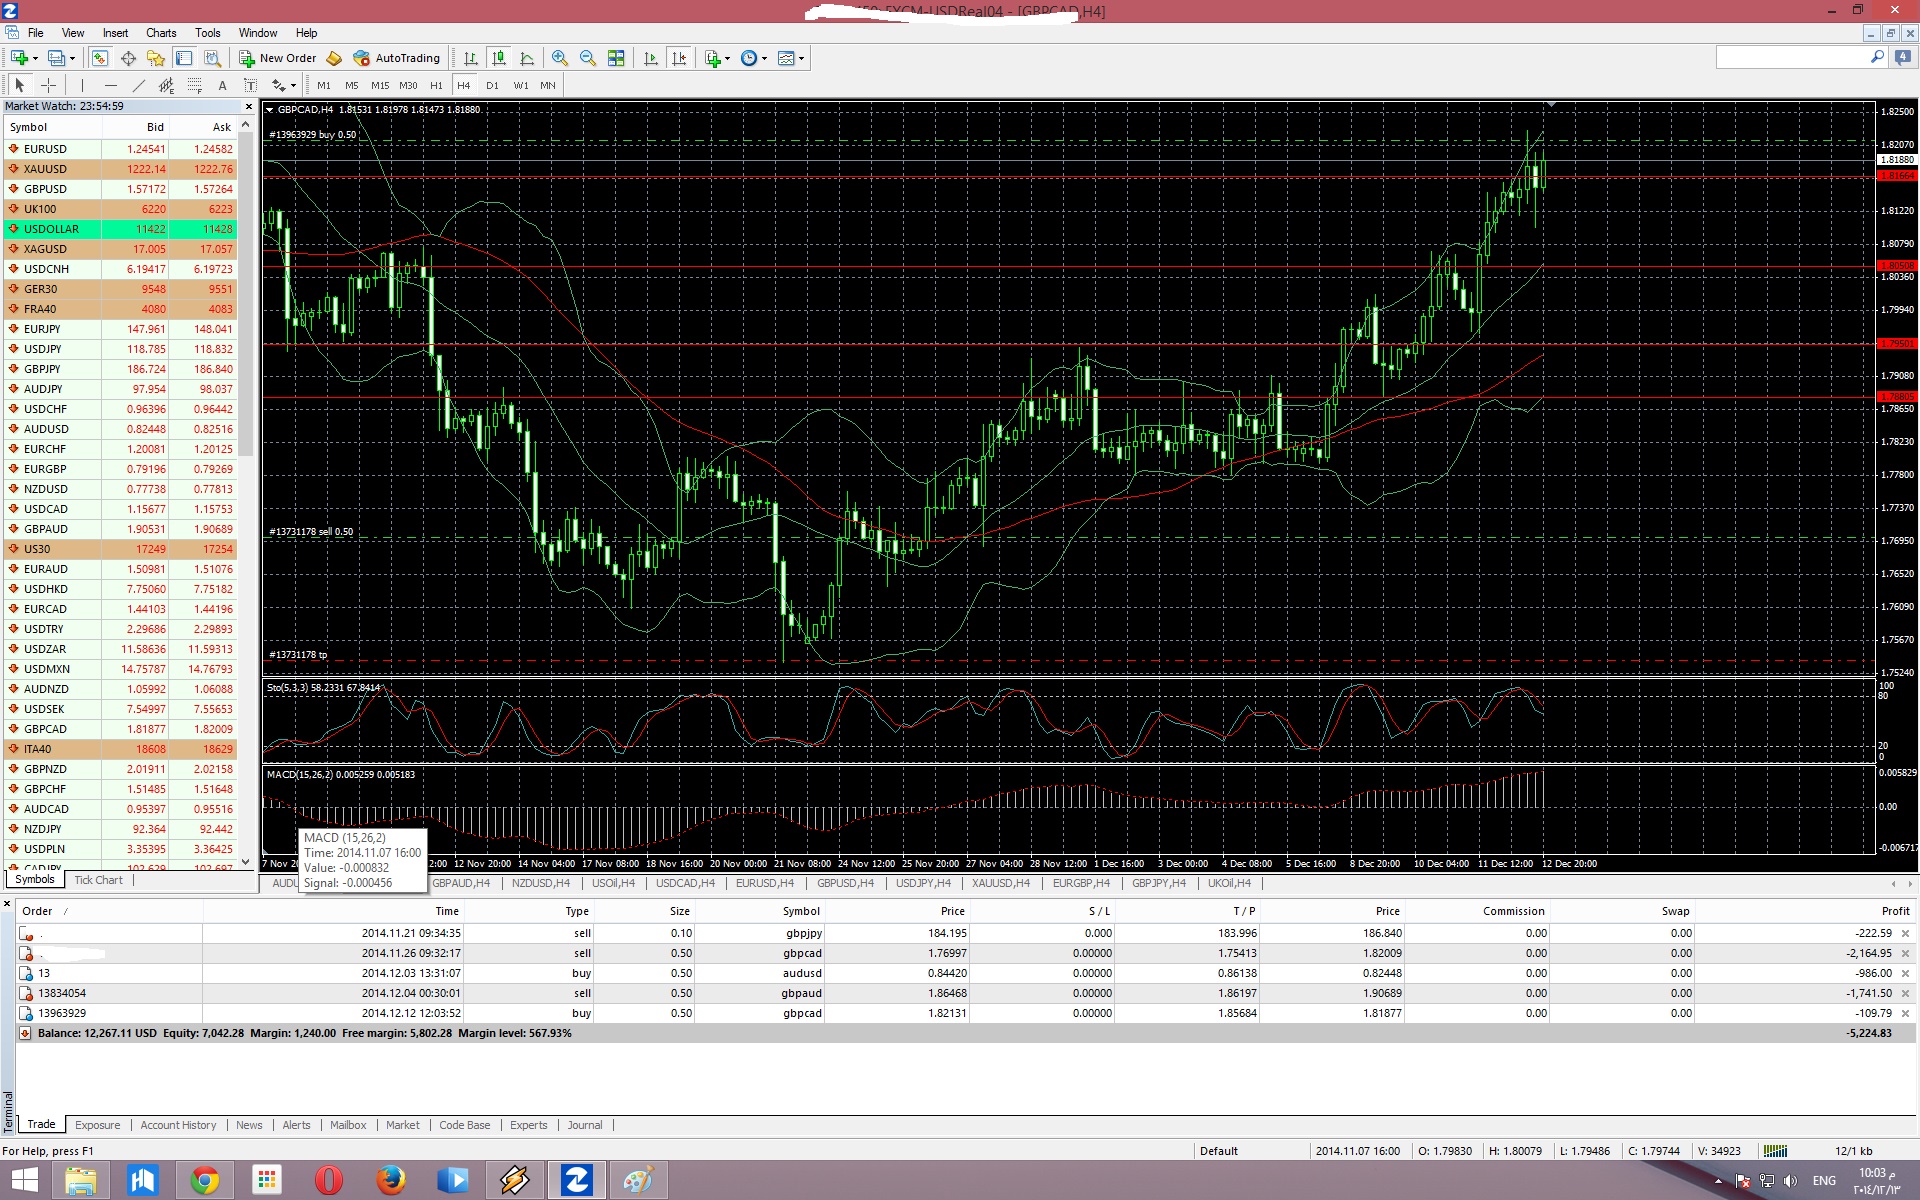Select the Equidistant Channel tool
Image resolution: width=1920 pixels, height=1200 pixels.
166,85
